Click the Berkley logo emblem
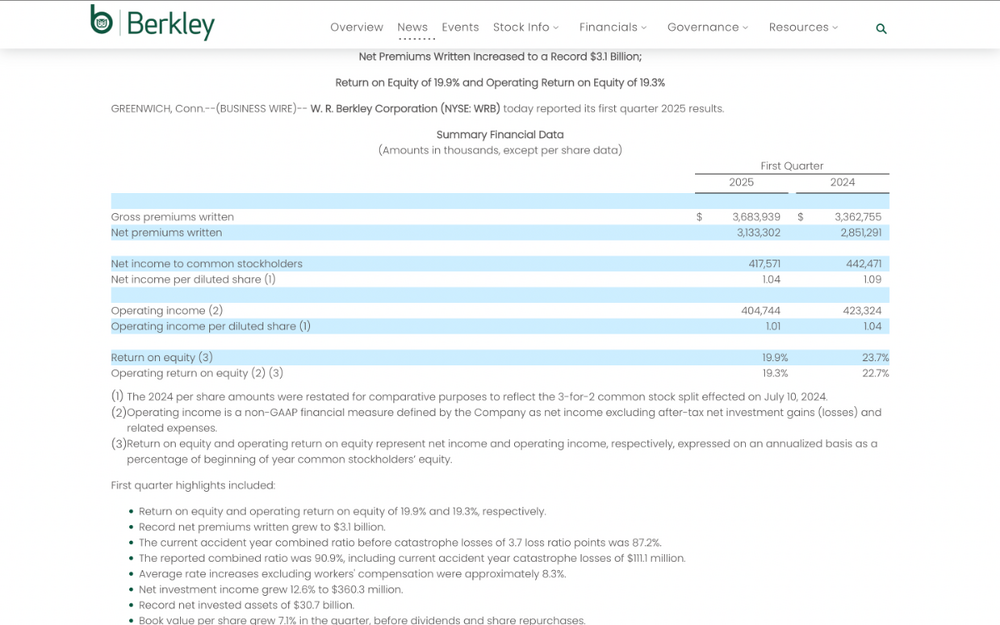This screenshot has width=1000, height=625. click(101, 19)
